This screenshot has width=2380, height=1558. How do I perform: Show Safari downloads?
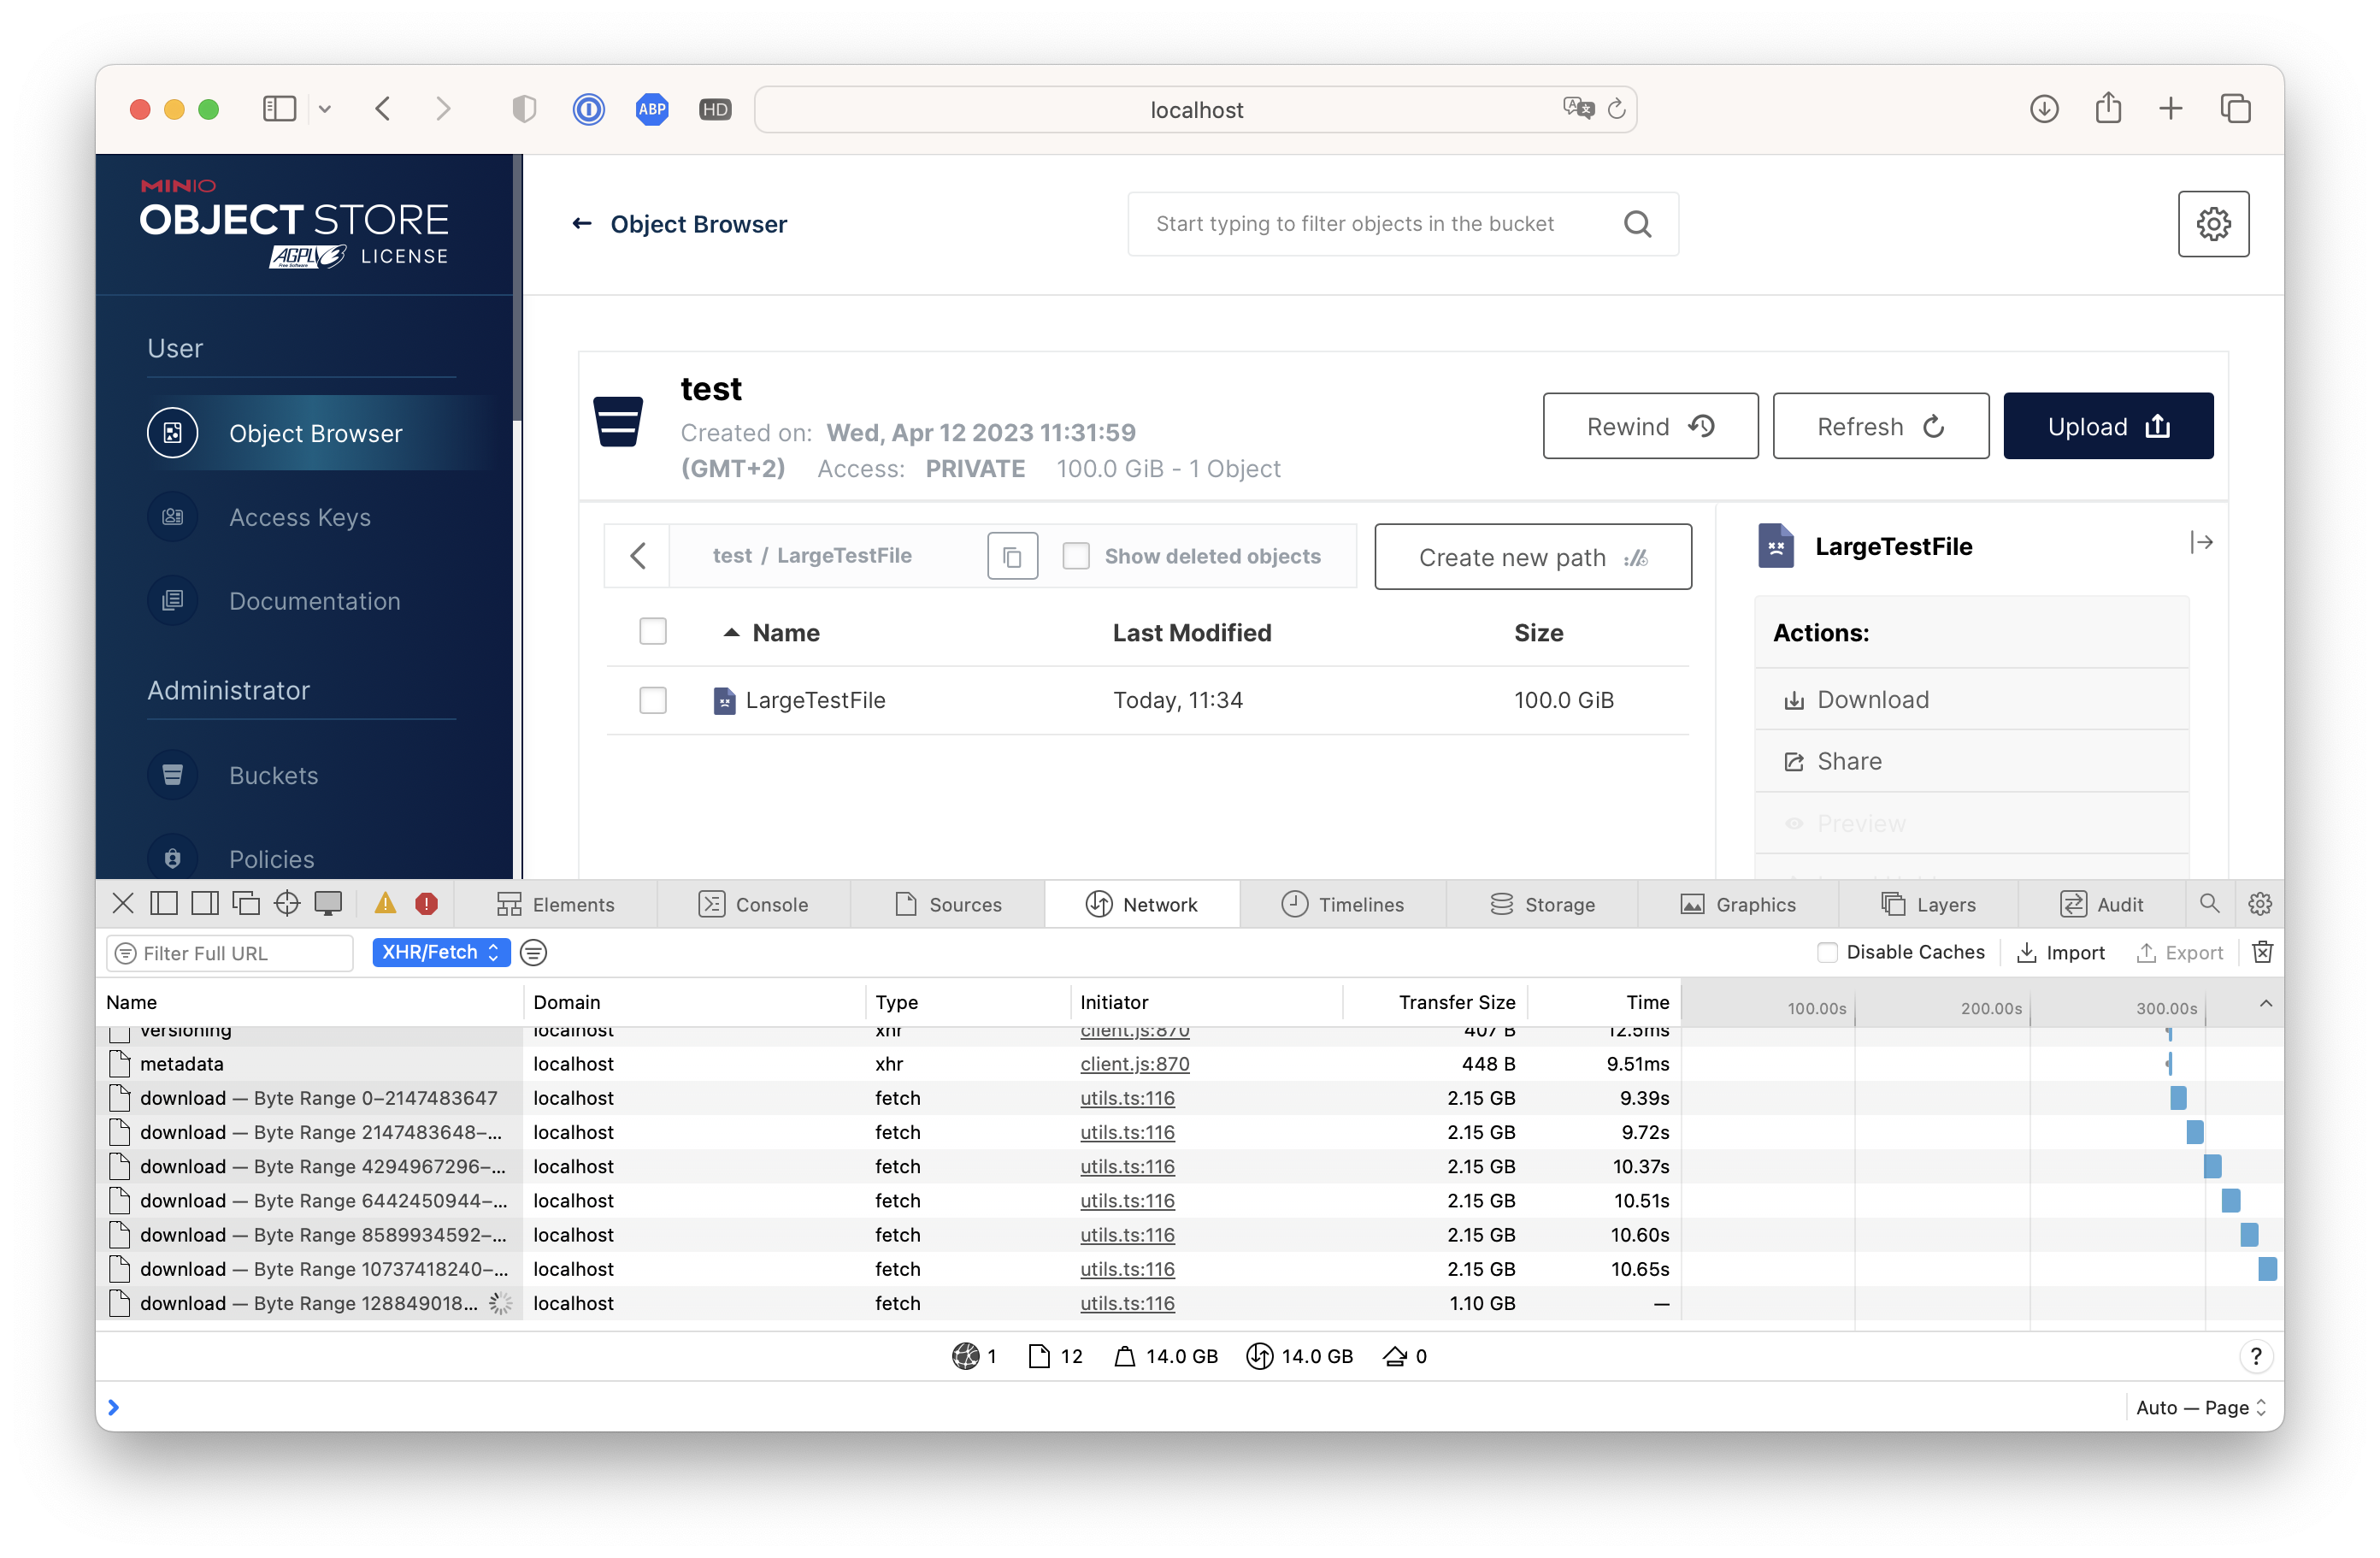(x=2044, y=109)
